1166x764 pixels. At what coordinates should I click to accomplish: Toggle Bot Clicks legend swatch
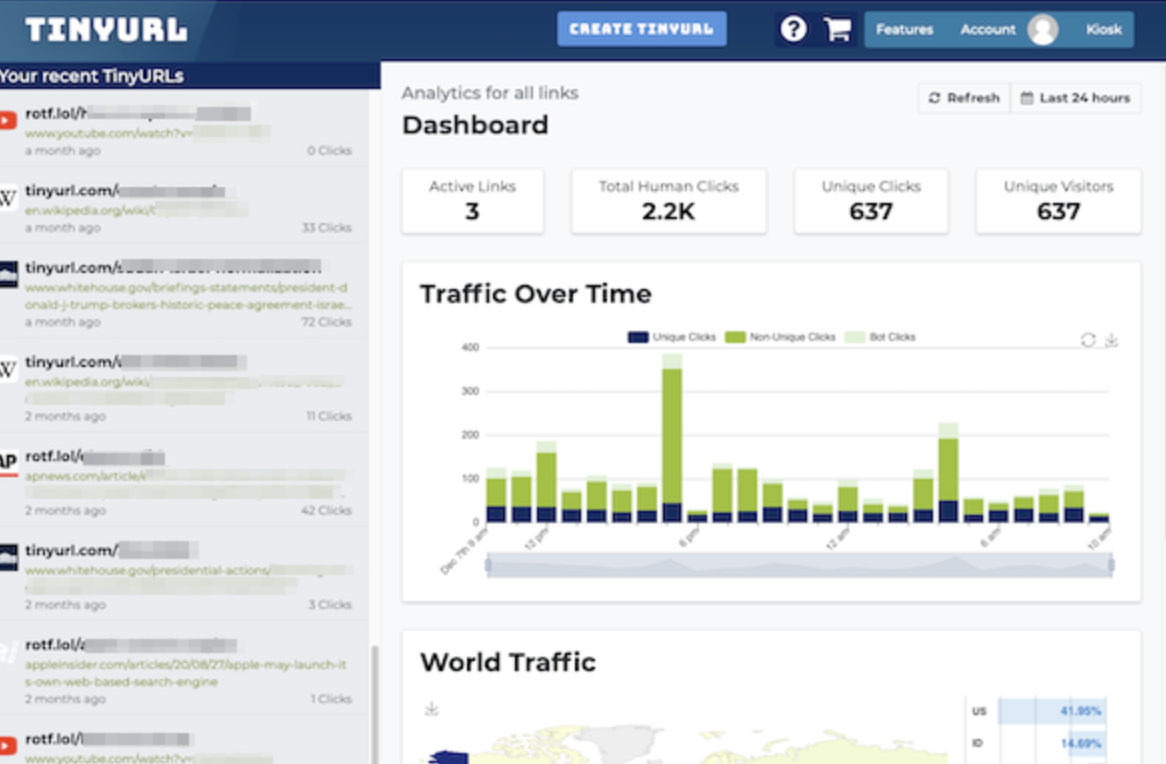pos(855,337)
